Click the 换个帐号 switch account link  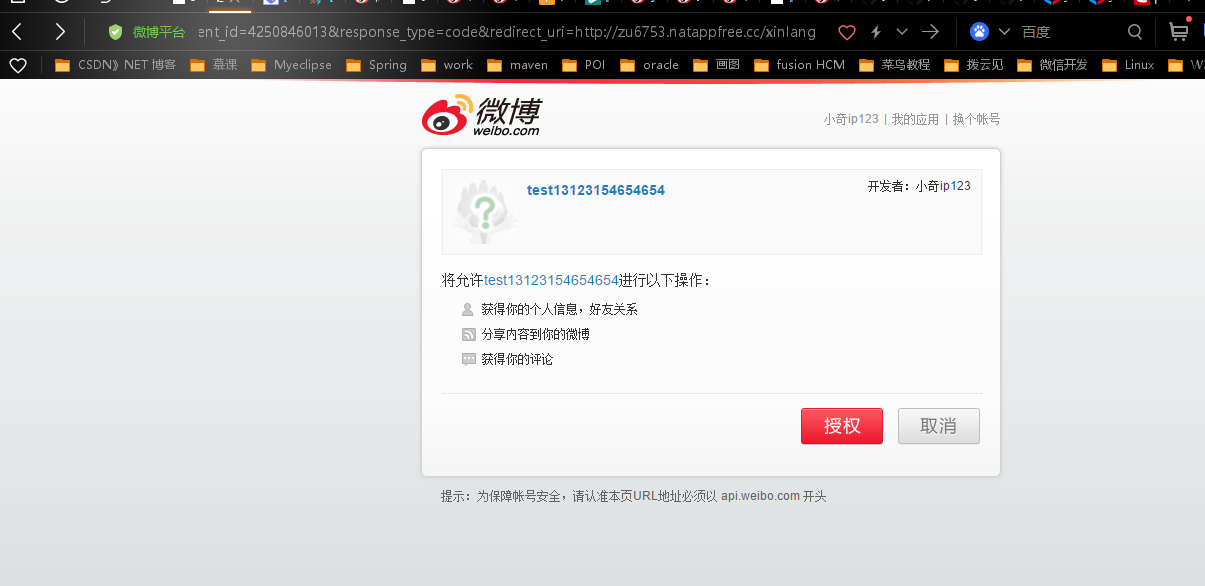[x=976, y=119]
